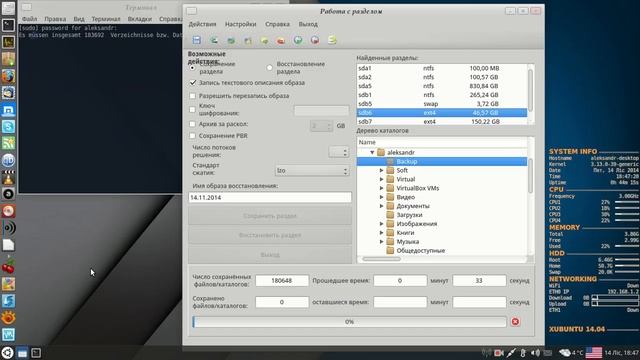The width and height of the screenshot is (640, 360).
Task: Select the 'Общедоступные' folder in tree
Action: point(420,251)
